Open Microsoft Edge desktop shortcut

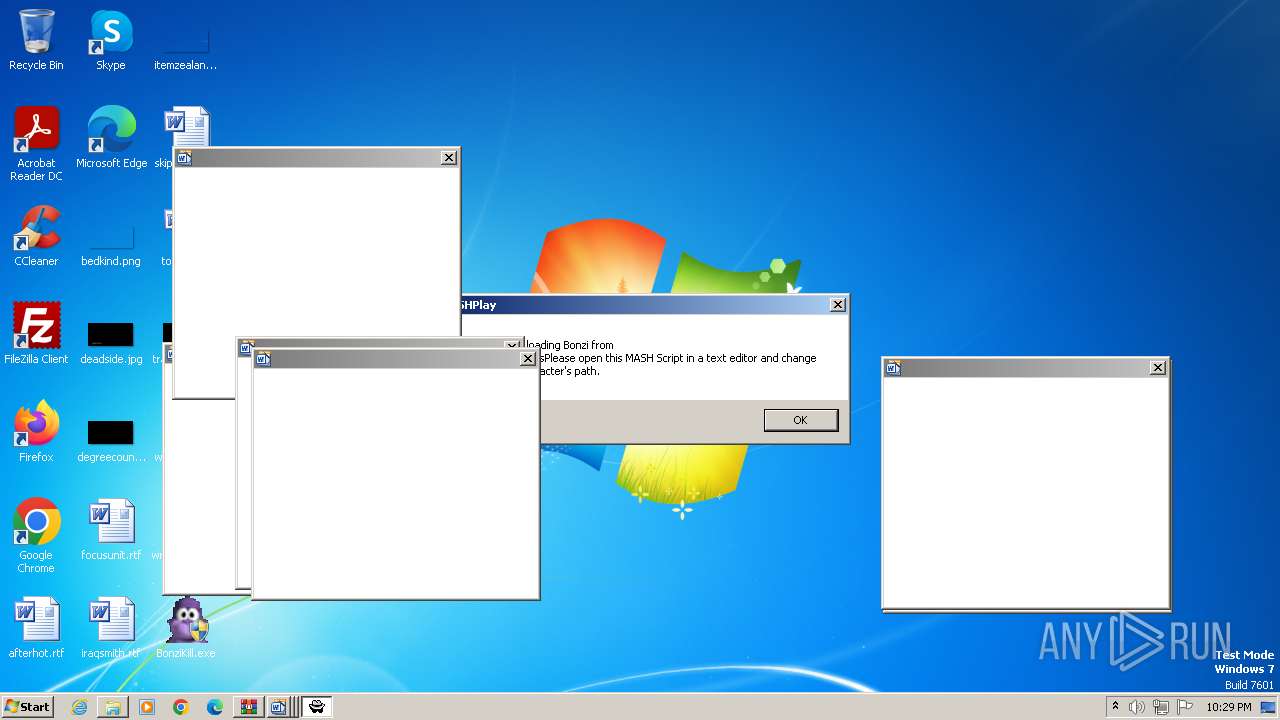[111, 137]
